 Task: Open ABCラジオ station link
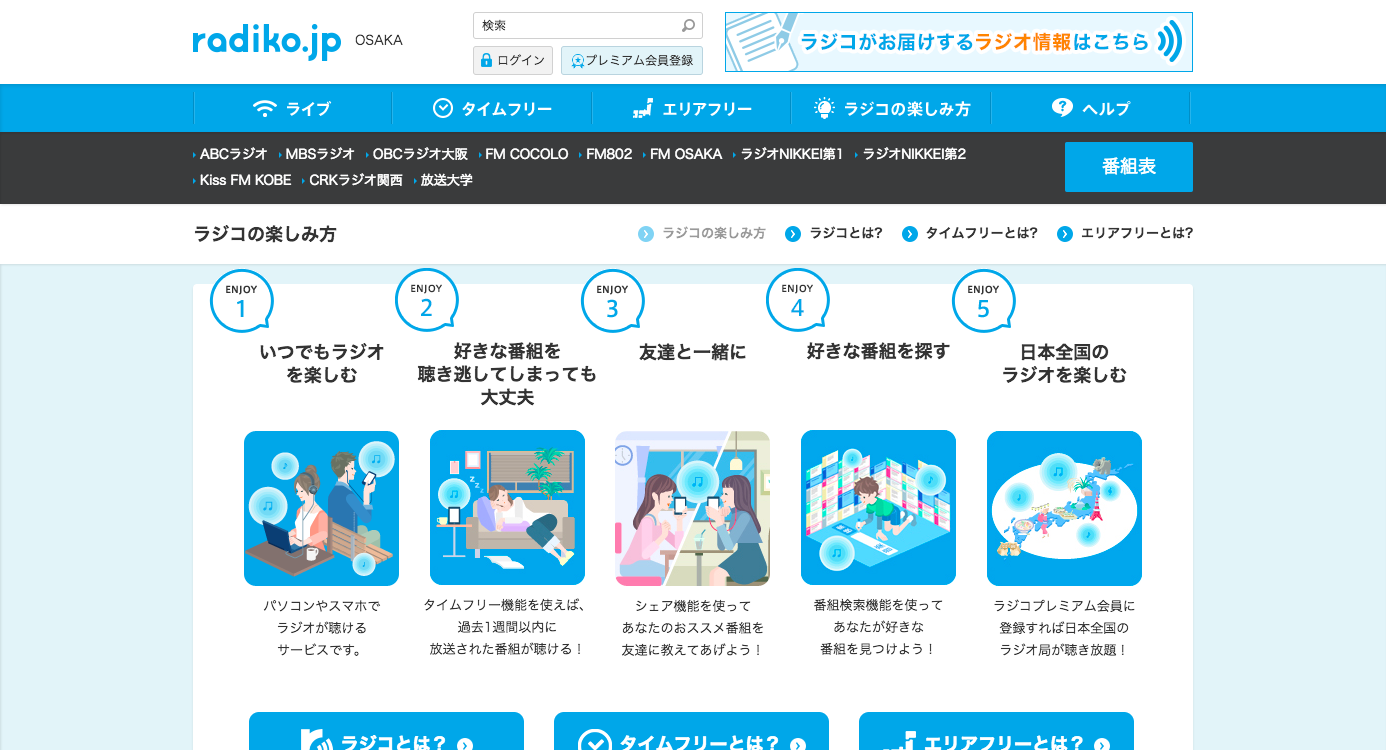coord(233,154)
